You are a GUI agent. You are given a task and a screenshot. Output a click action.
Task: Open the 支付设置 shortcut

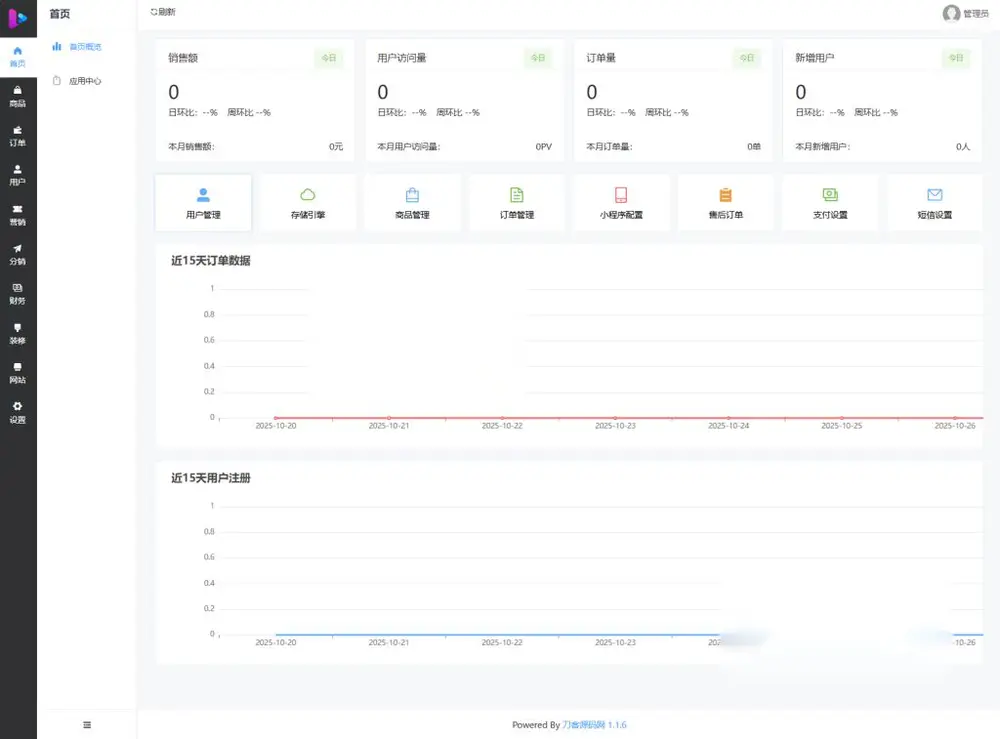[830, 203]
